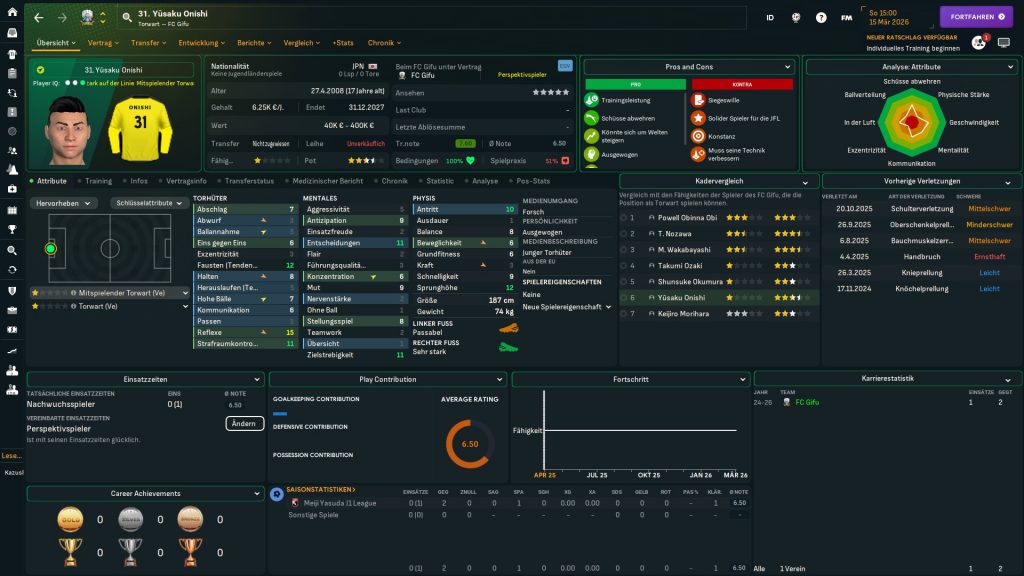Screen dimensions: 1024x576
Task: Select the Training radio tab
Action: [97, 181]
